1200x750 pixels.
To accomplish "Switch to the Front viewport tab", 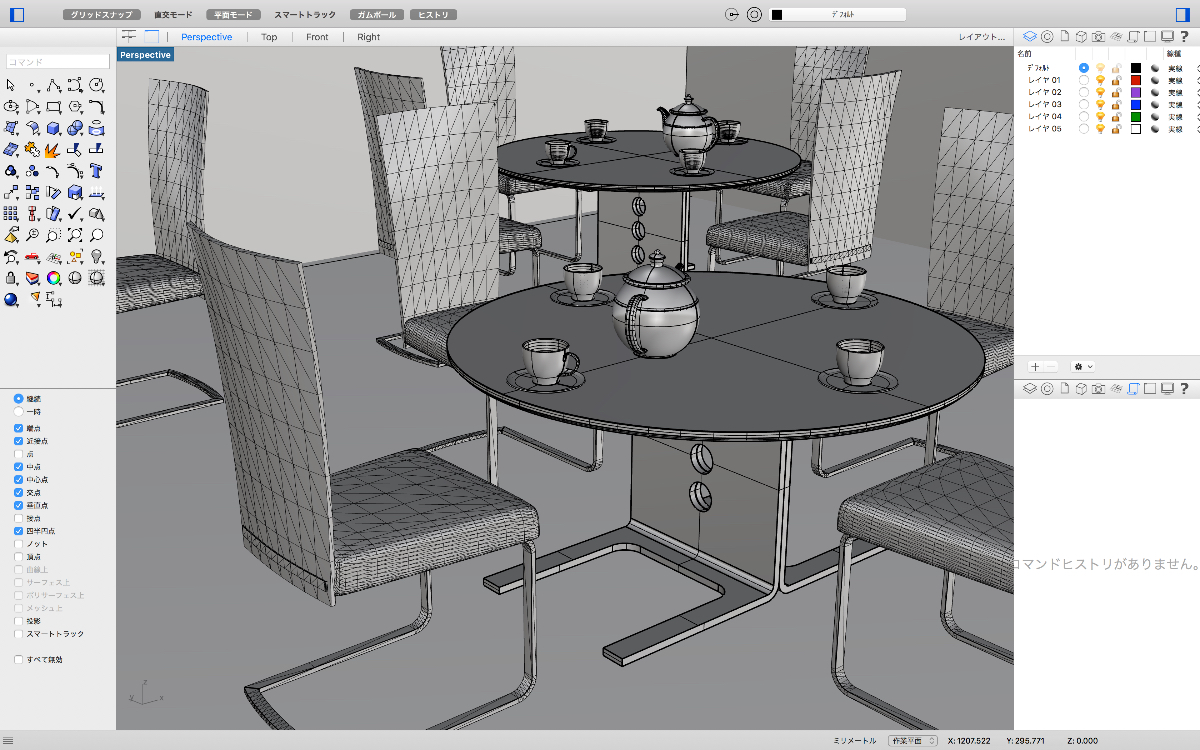I will [317, 37].
